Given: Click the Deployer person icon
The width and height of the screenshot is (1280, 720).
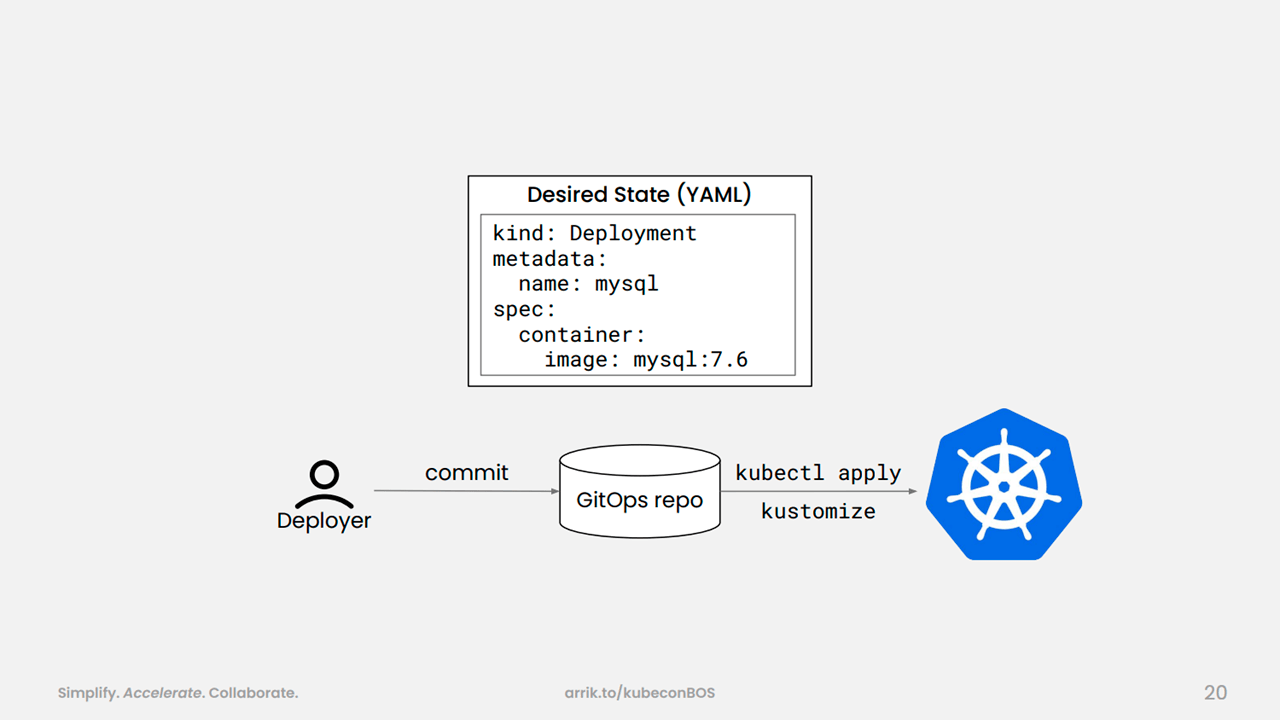Looking at the screenshot, I should [324, 485].
